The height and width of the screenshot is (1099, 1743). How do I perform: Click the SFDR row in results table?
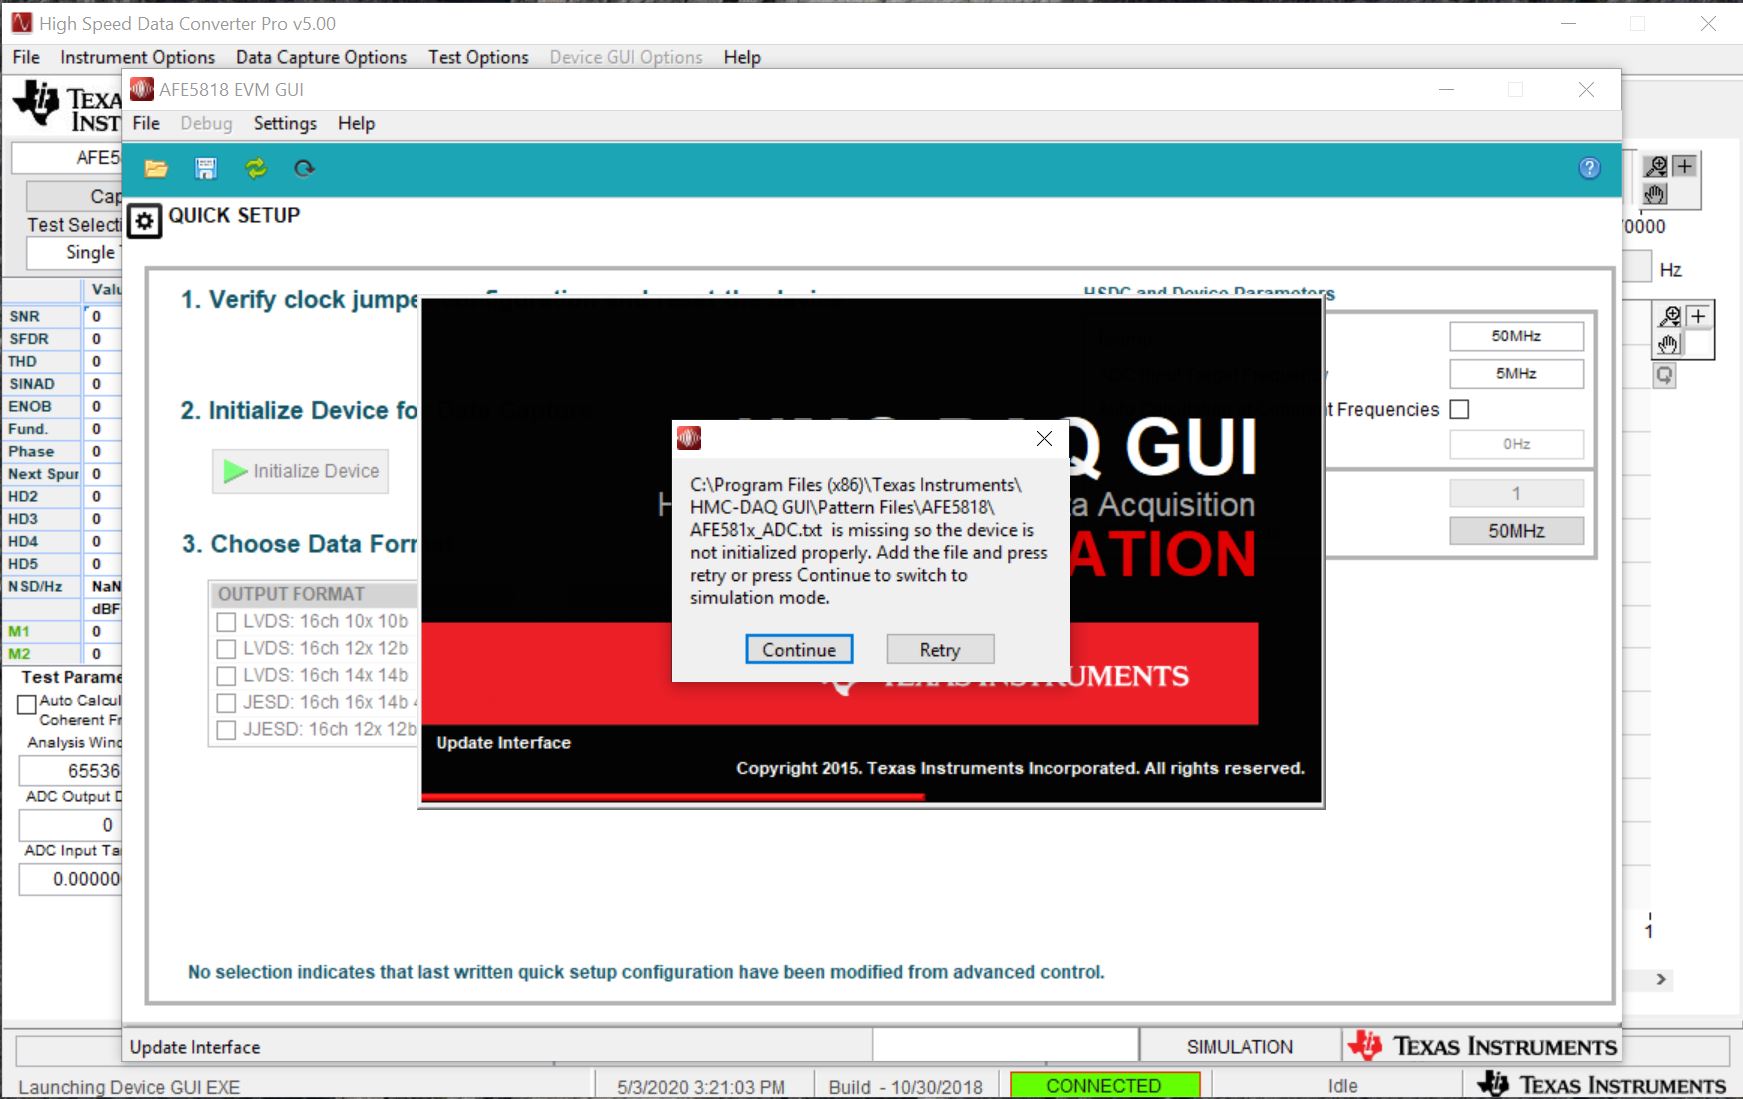[62, 339]
